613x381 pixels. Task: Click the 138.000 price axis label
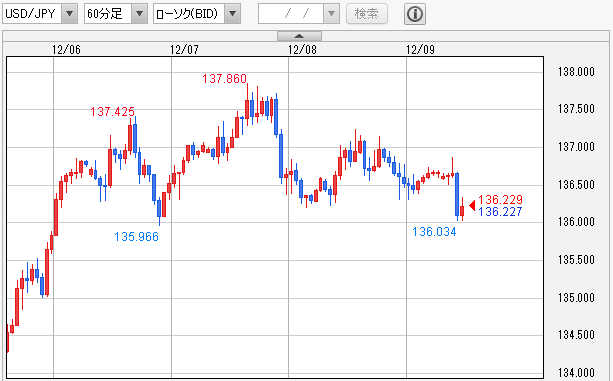point(576,72)
